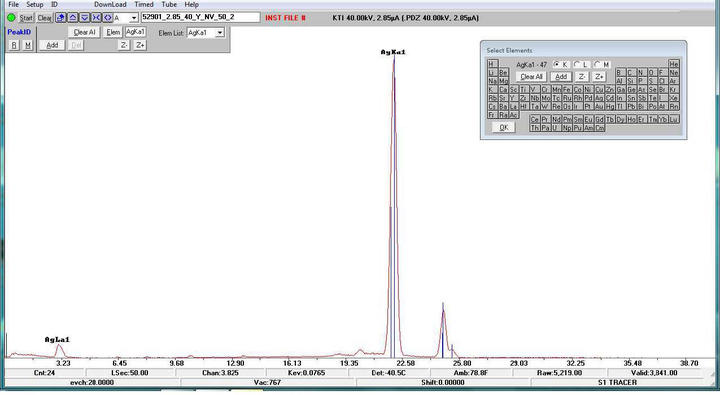This screenshot has width=720, height=395.
Task: Click the M button under PeakID
Action: [28, 45]
